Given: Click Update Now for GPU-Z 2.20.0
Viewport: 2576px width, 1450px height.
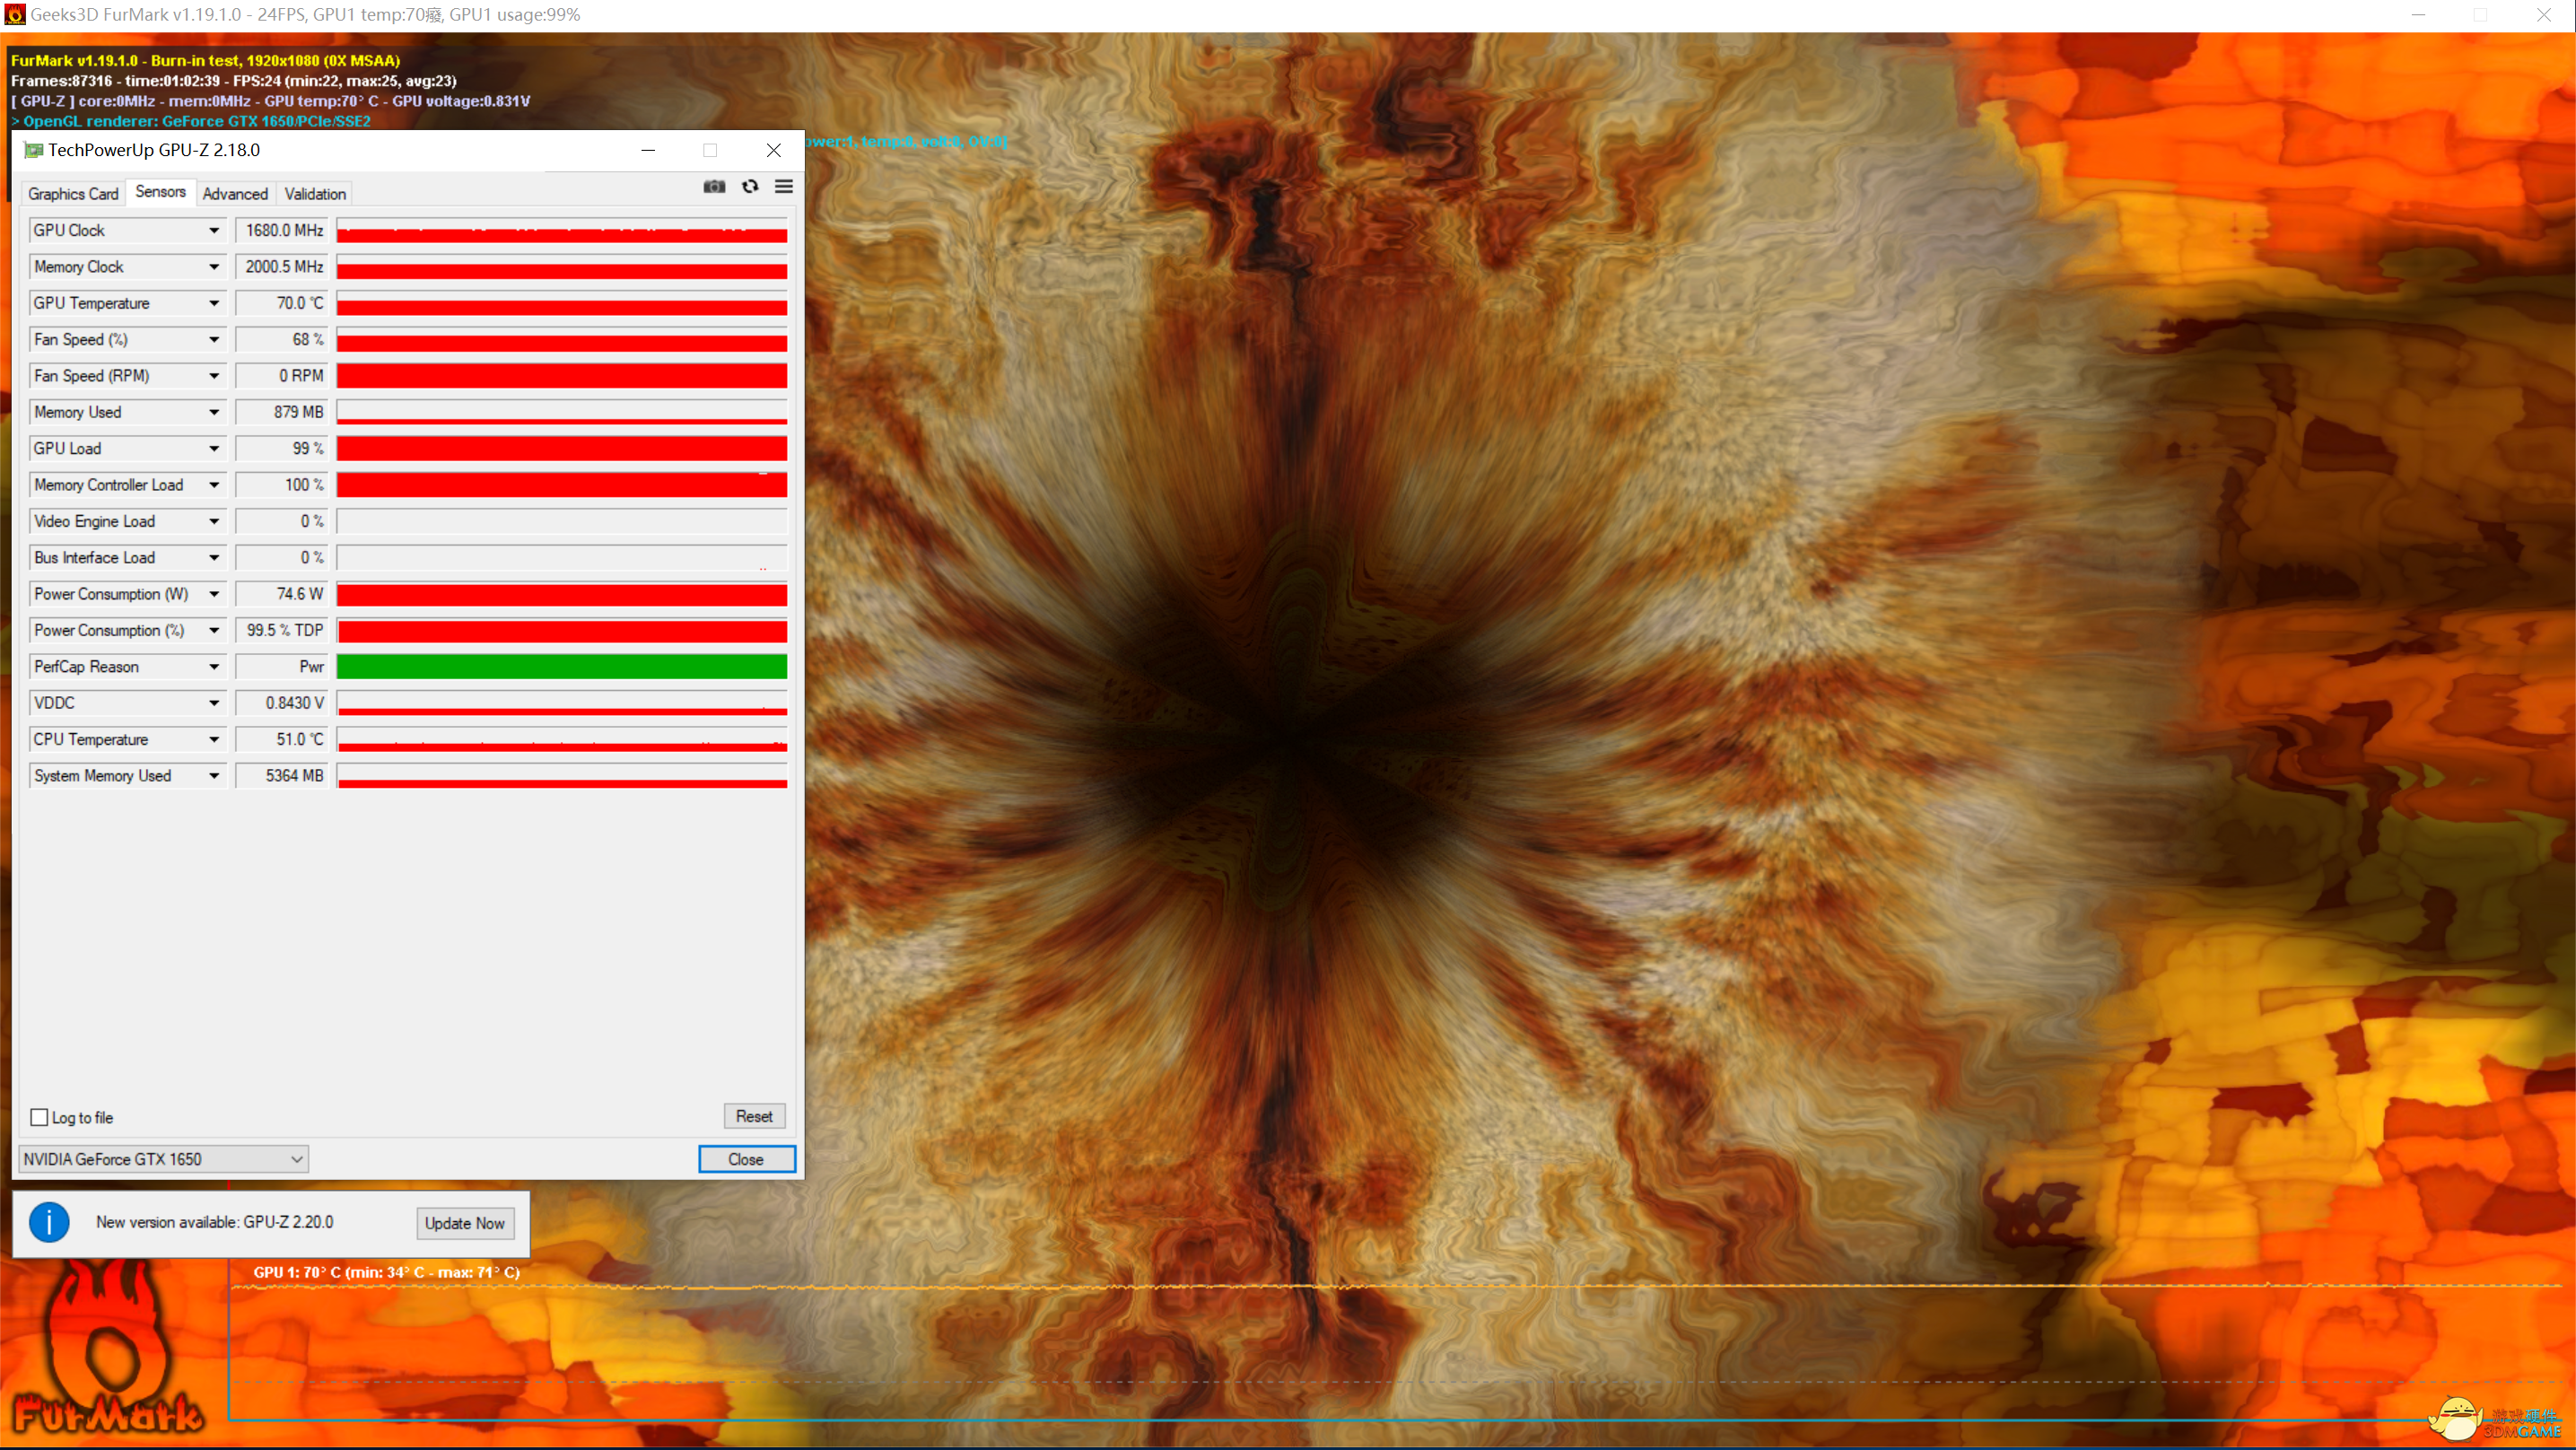Looking at the screenshot, I should (x=465, y=1223).
